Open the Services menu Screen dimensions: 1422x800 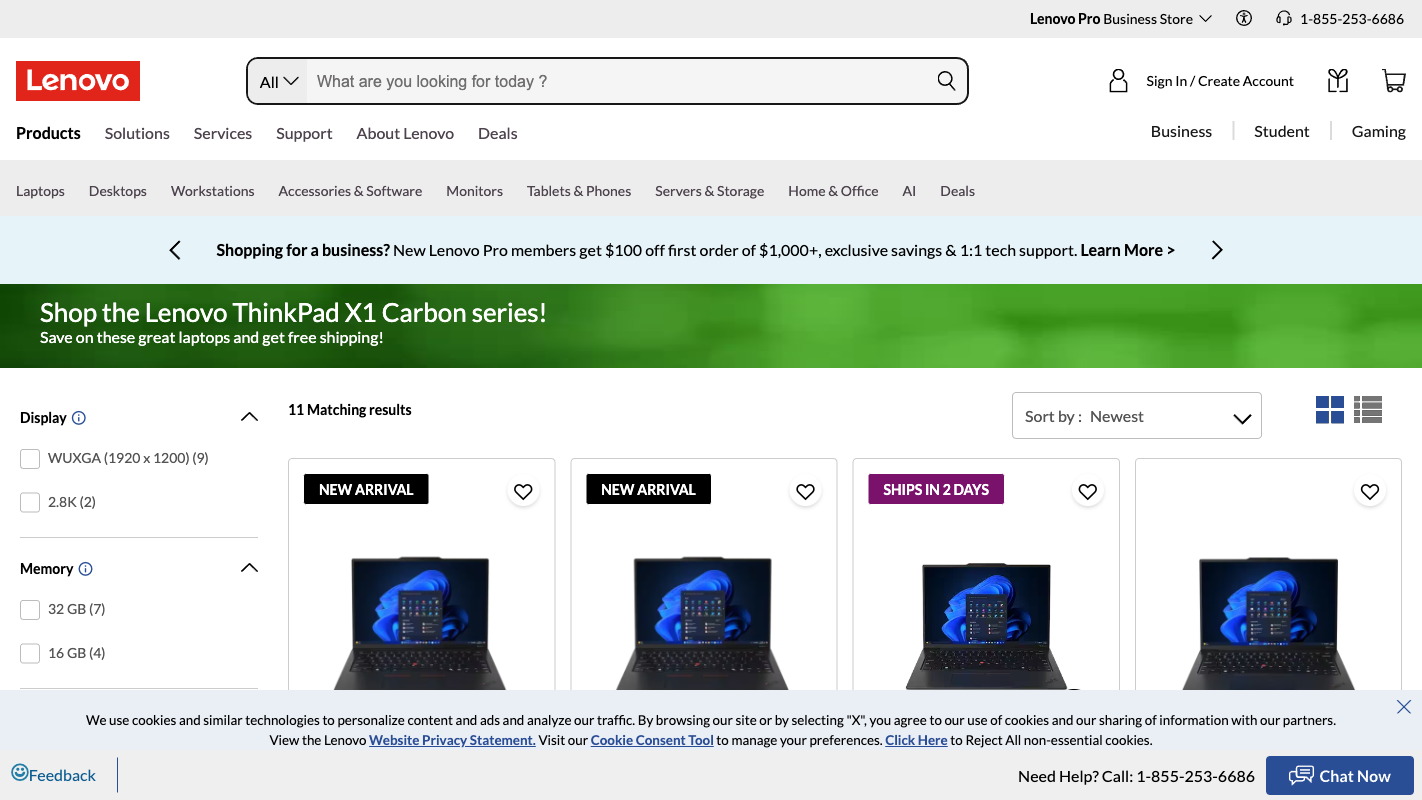point(223,133)
